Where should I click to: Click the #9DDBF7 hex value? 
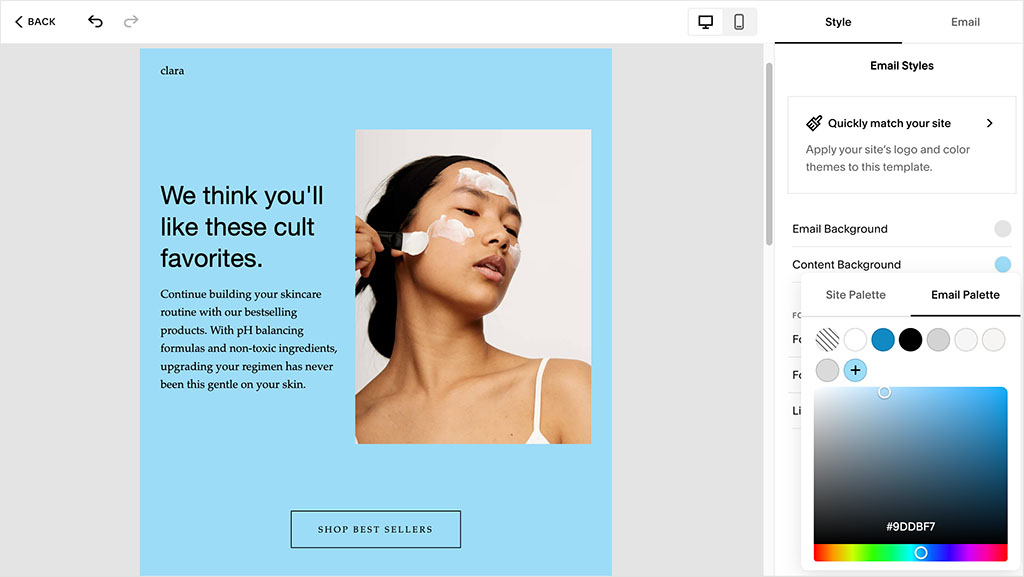pos(910,526)
